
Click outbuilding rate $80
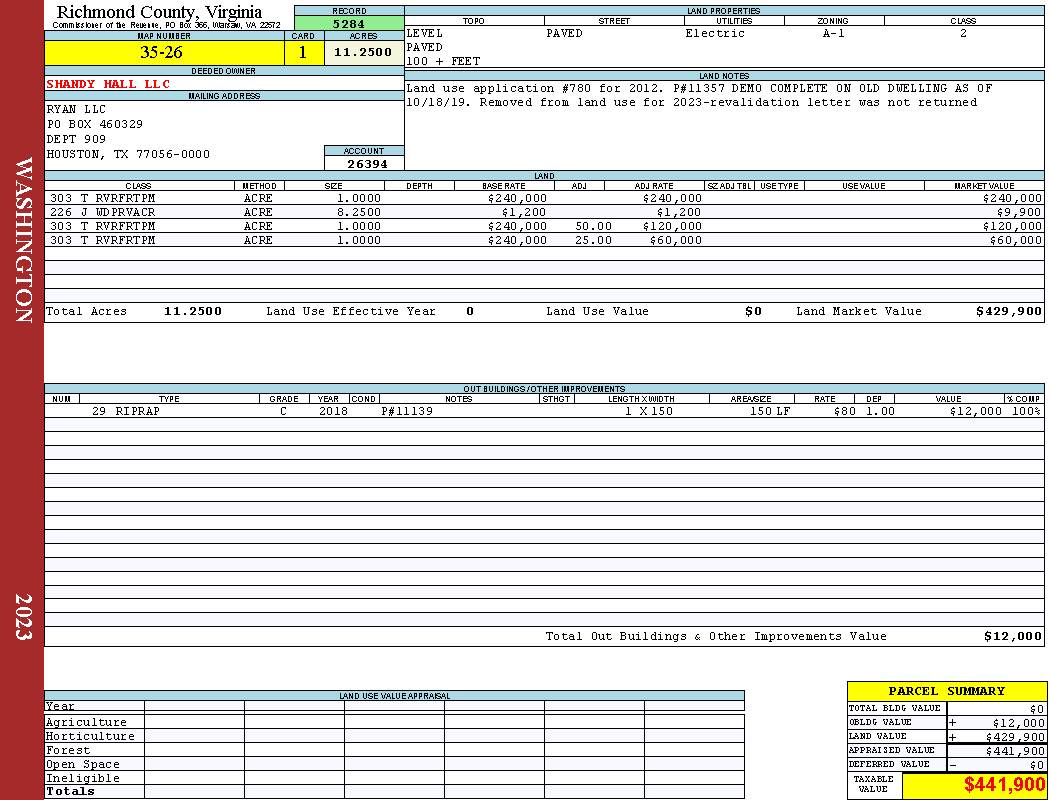(x=845, y=411)
